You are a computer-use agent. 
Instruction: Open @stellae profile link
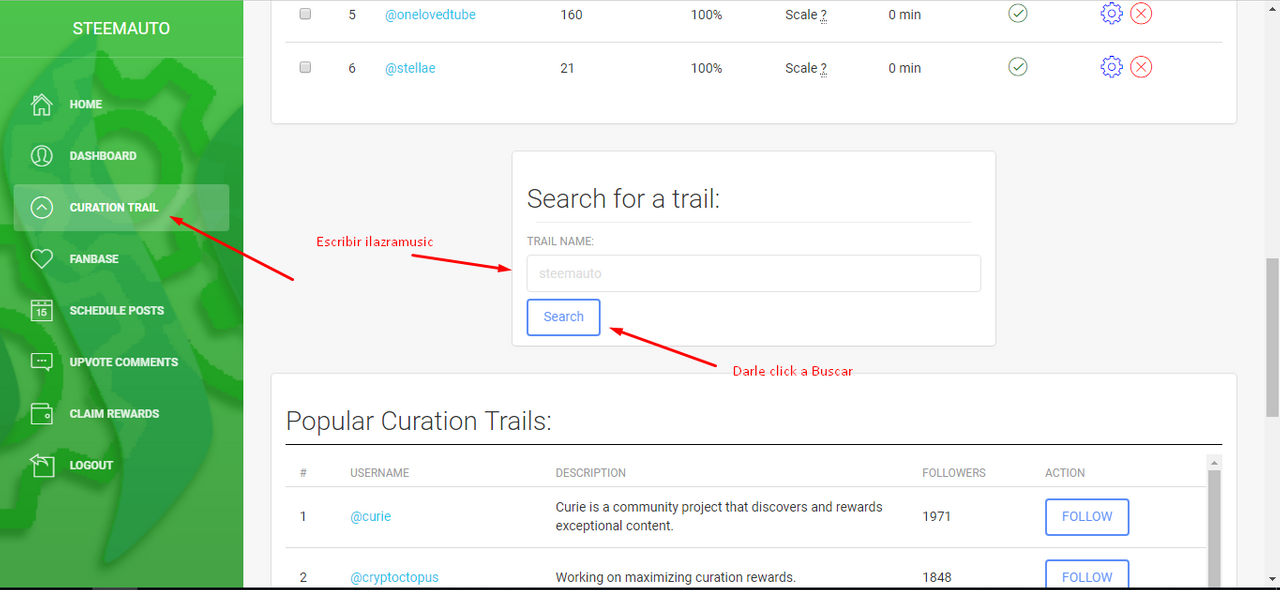click(x=410, y=68)
